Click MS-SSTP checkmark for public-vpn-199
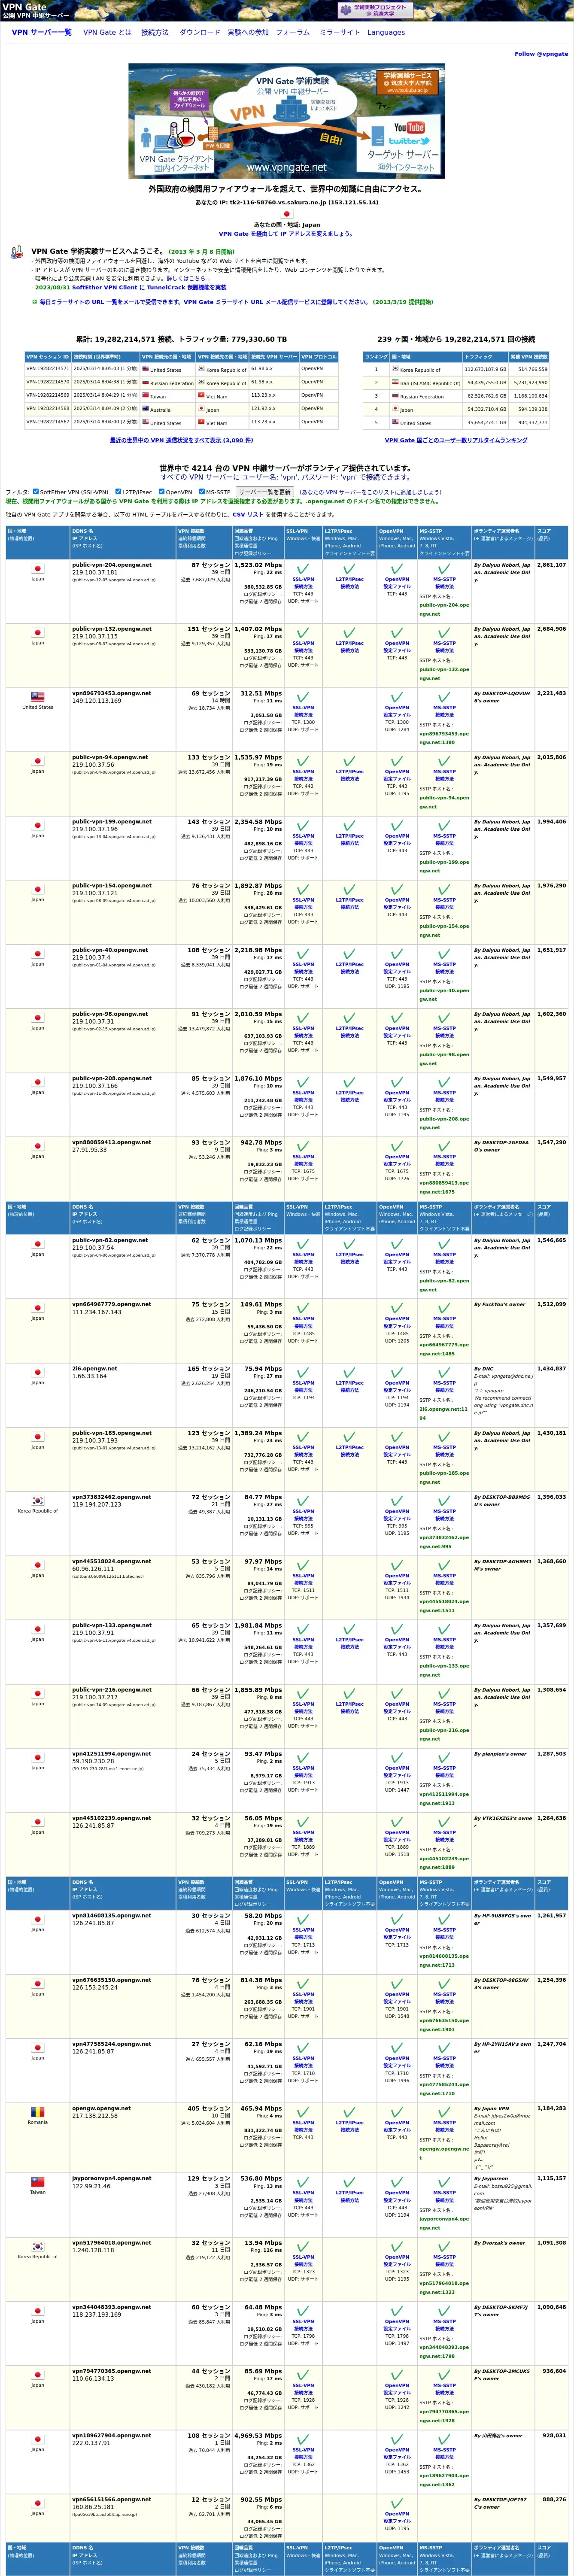The width and height of the screenshot is (574, 2576). click(444, 825)
